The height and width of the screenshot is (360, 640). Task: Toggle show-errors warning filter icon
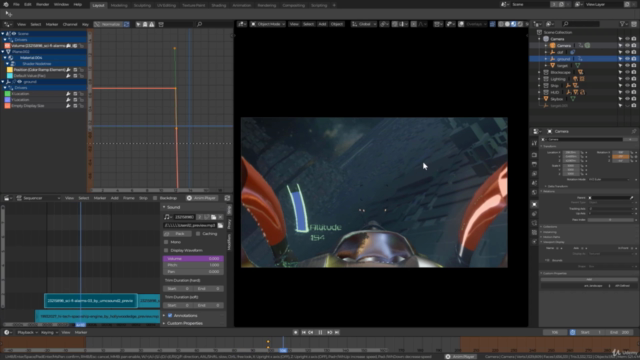(151, 24)
